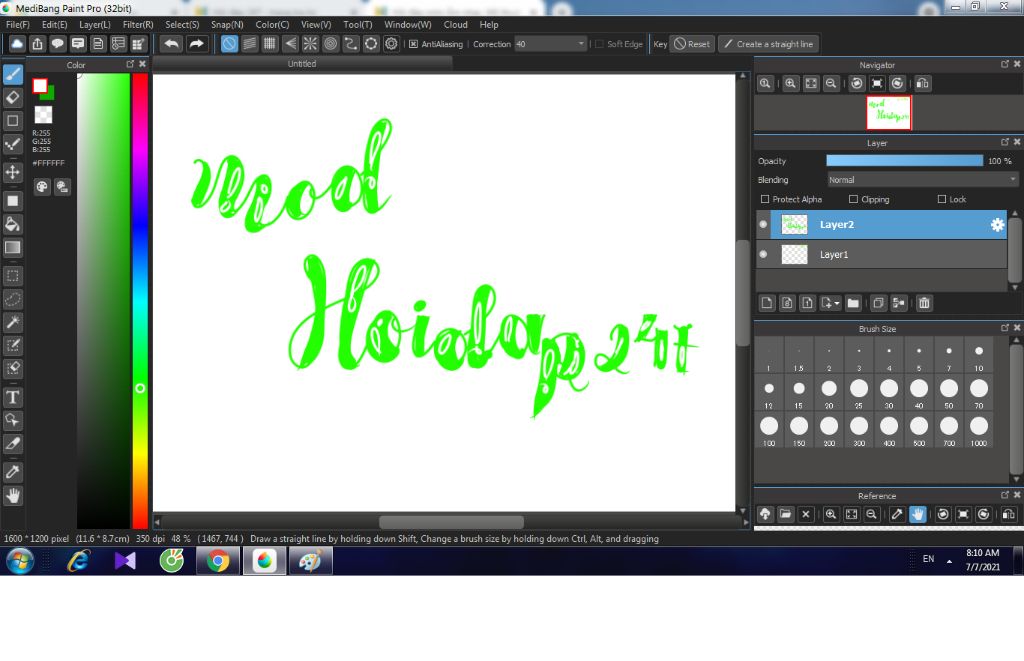This screenshot has width=1024, height=661.
Task: Click the Undo arrow
Action: click(x=172, y=44)
